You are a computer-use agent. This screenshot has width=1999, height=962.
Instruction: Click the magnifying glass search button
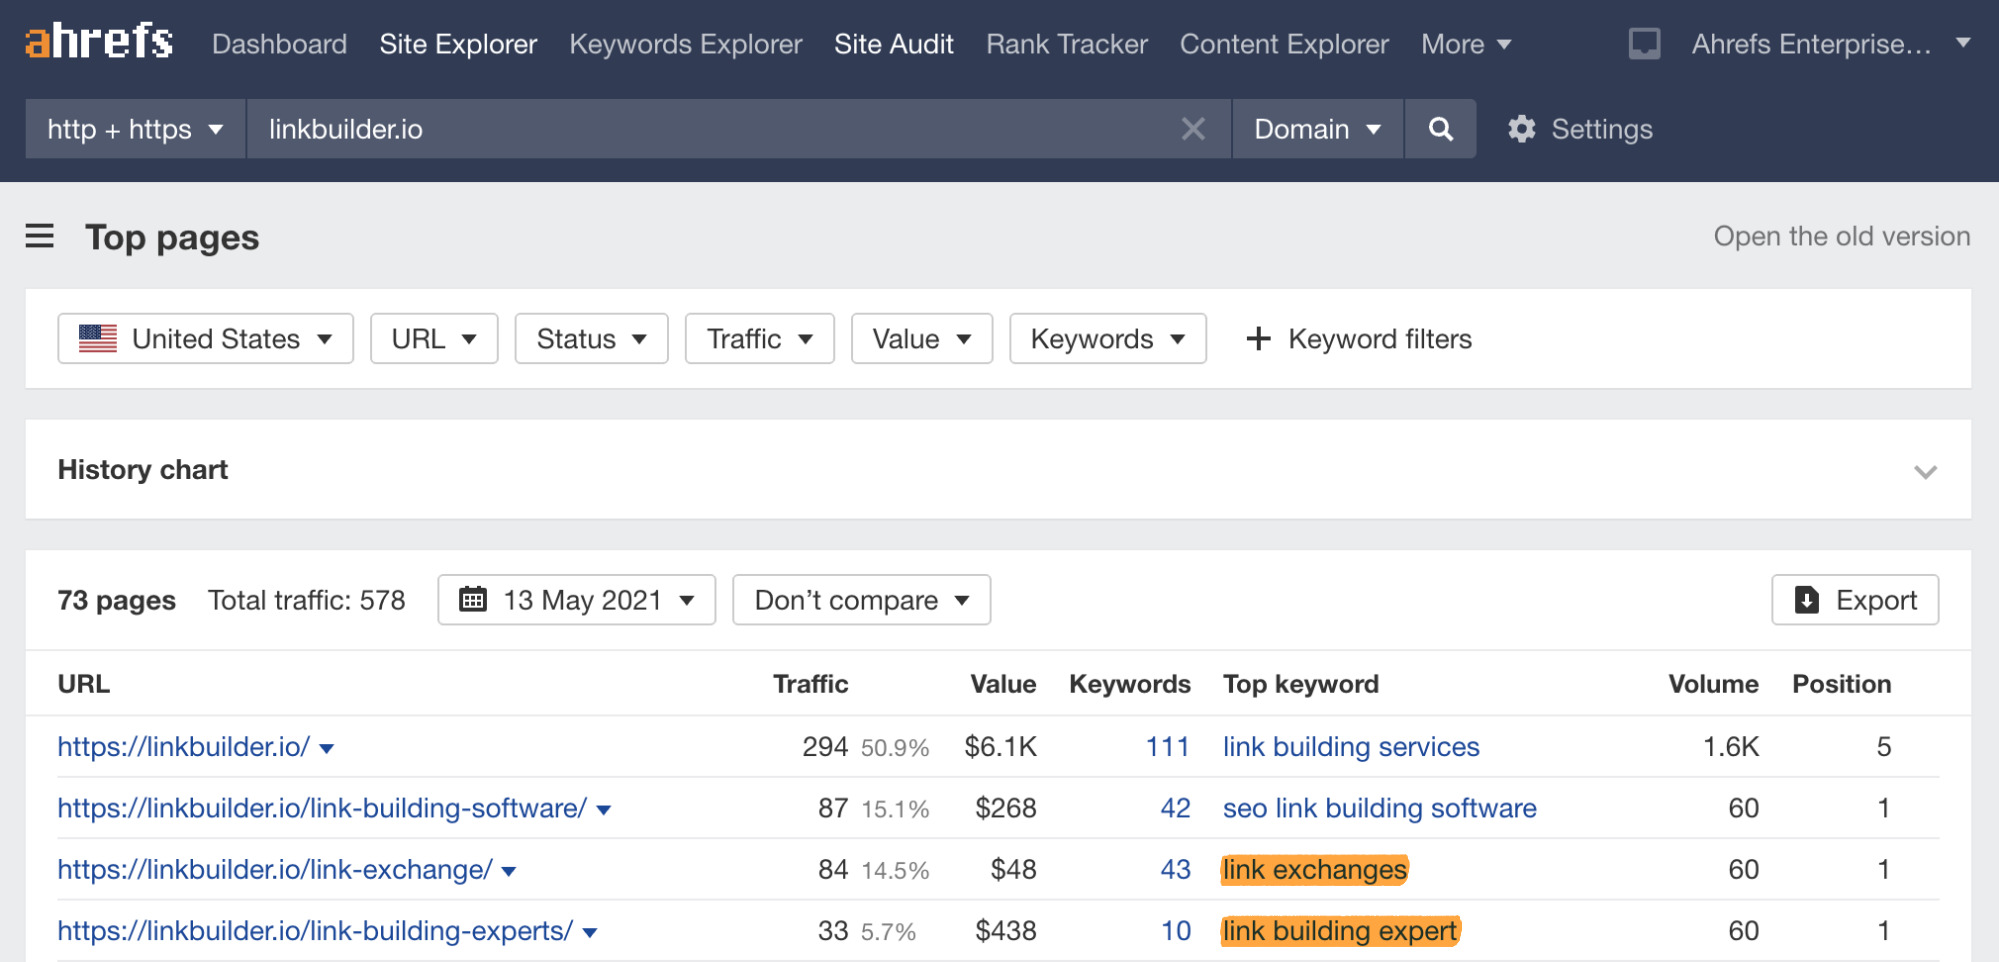pyautogui.click(x=1440, y=129)
